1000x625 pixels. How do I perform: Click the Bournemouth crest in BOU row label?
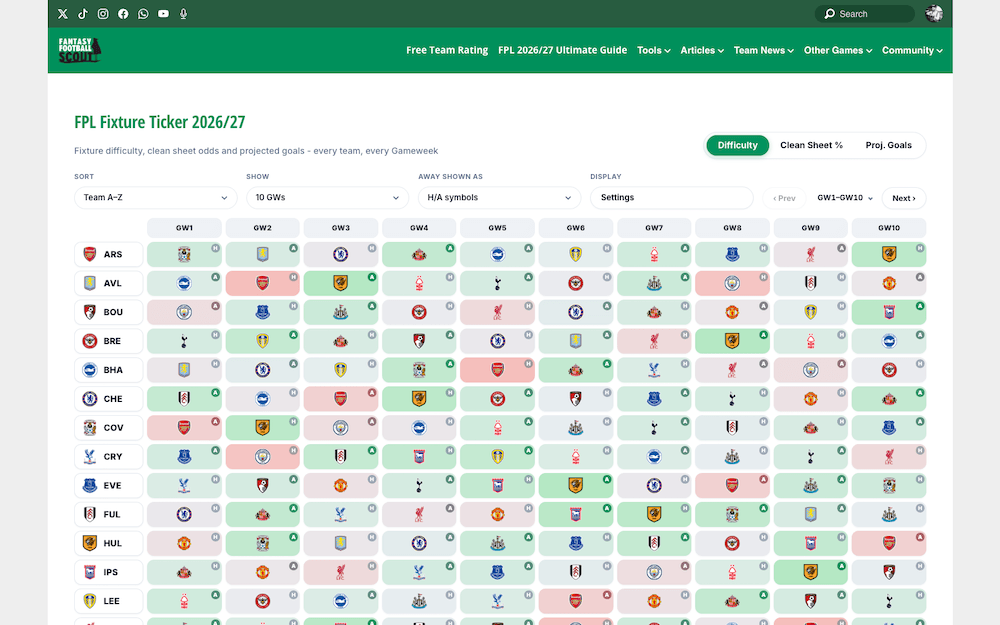coord(90,312)
